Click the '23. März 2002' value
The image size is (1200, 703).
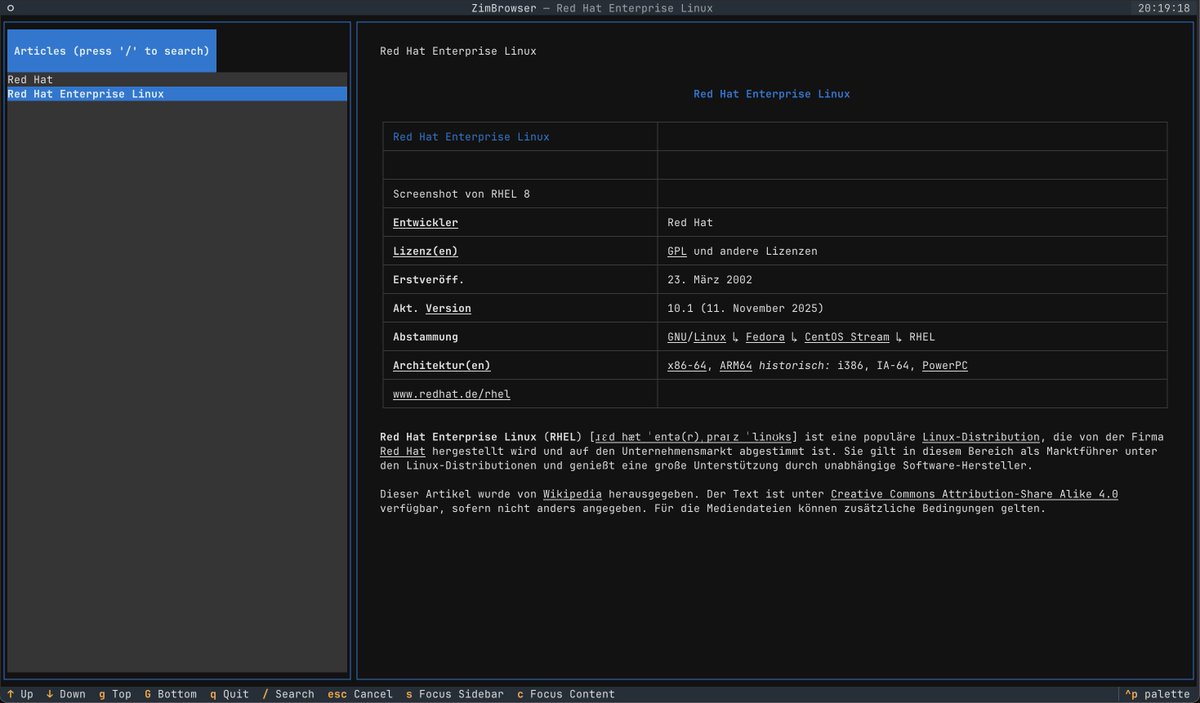pyautogui.click(x=710, y=280)
